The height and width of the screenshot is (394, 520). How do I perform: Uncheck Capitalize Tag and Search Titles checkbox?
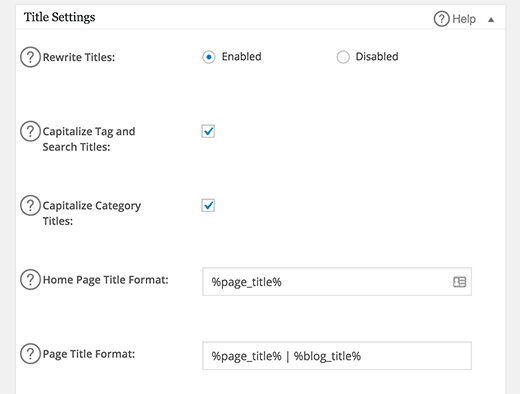[x=208, y=131]
